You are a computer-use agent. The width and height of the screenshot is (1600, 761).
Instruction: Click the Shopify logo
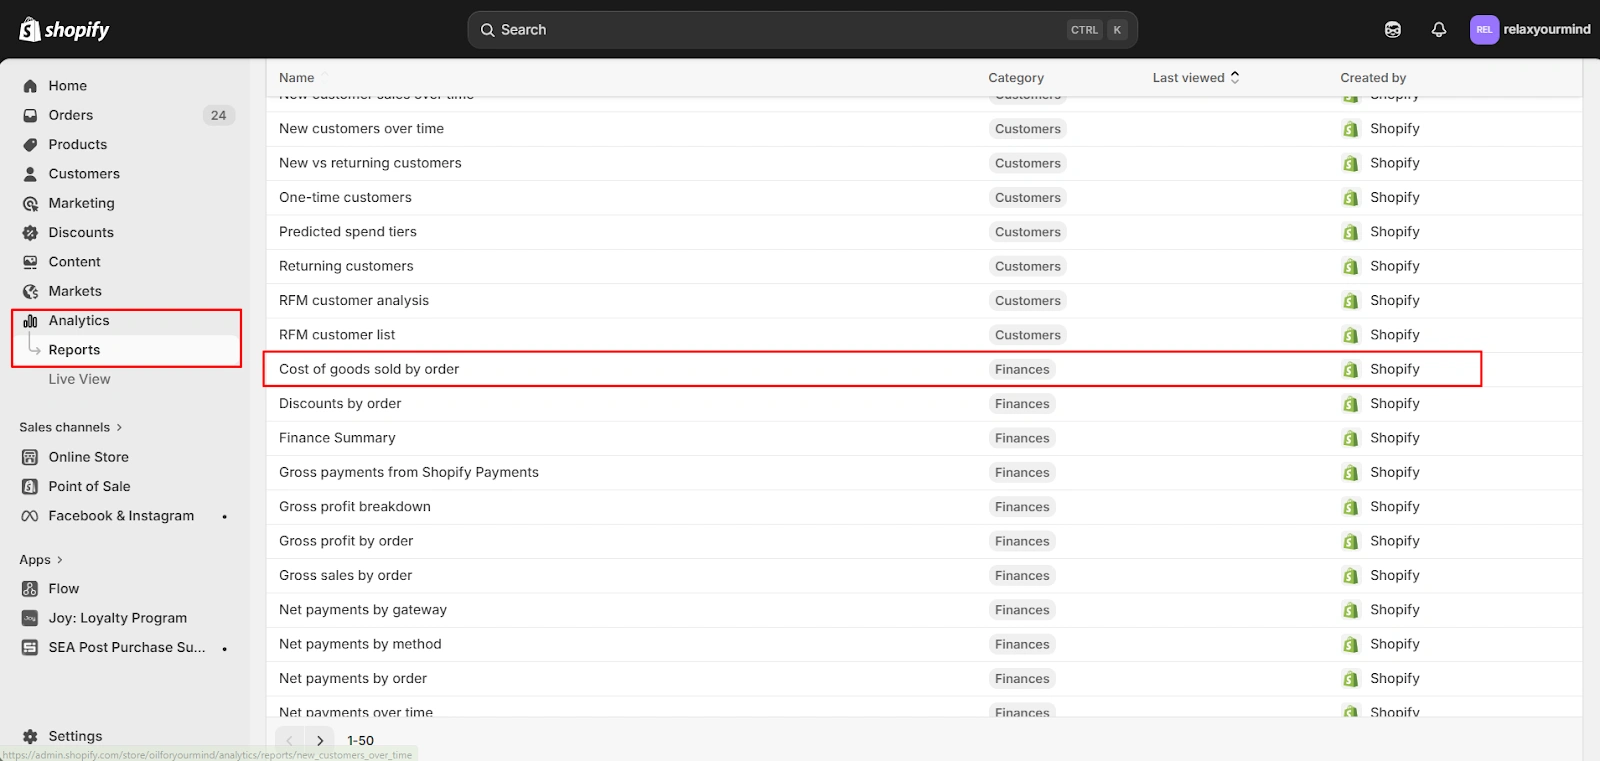click(64, 30)
